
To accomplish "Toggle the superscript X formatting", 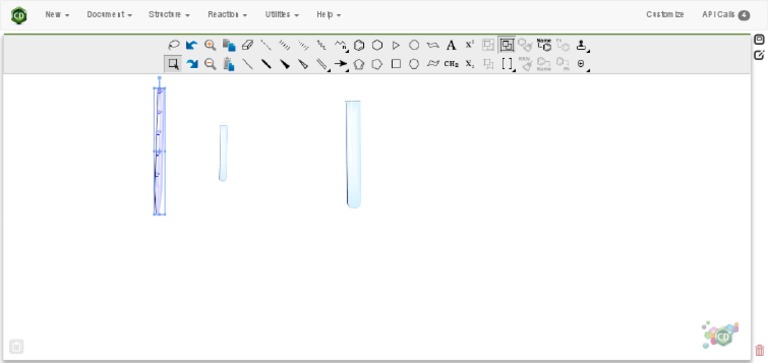I will 470,45.
